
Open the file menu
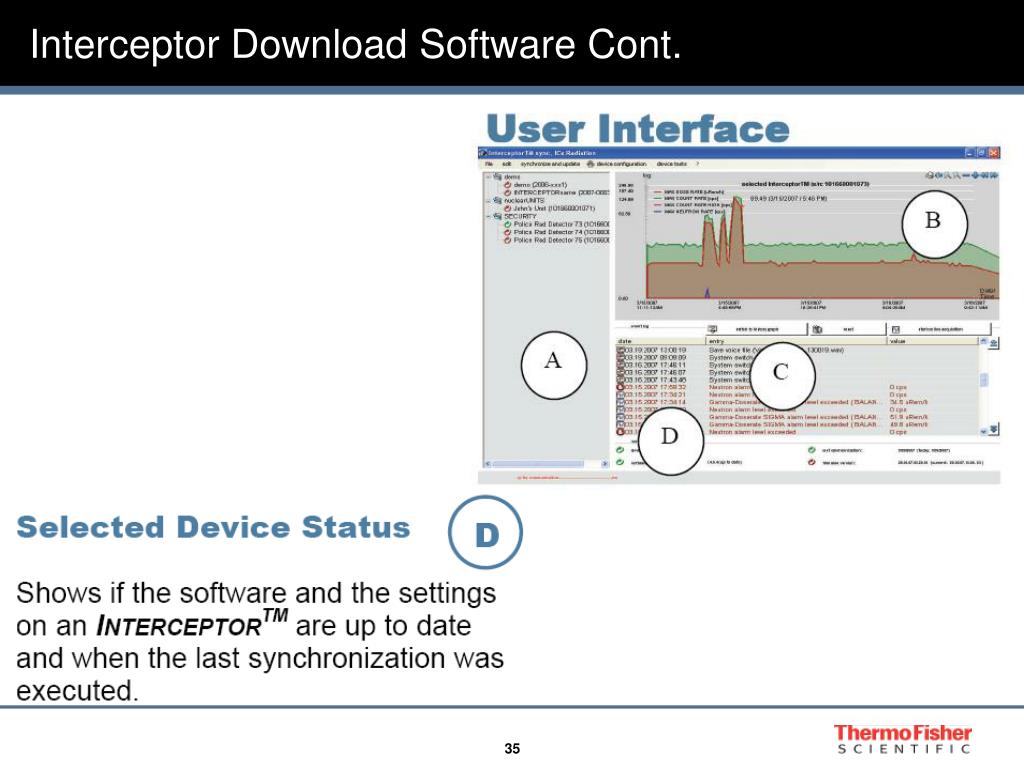[489, 164]
